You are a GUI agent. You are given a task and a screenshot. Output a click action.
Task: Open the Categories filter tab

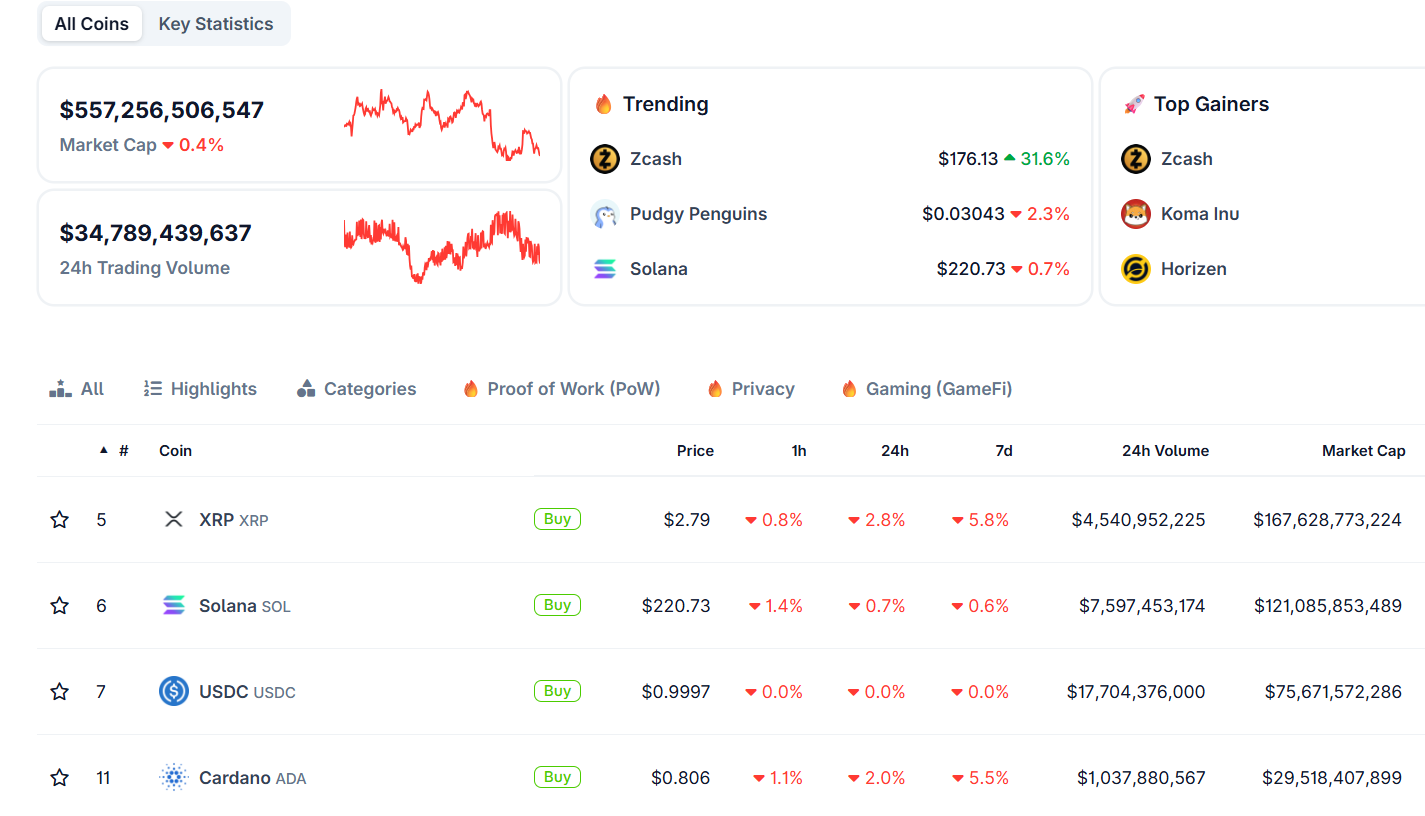(x=357, y=389)
